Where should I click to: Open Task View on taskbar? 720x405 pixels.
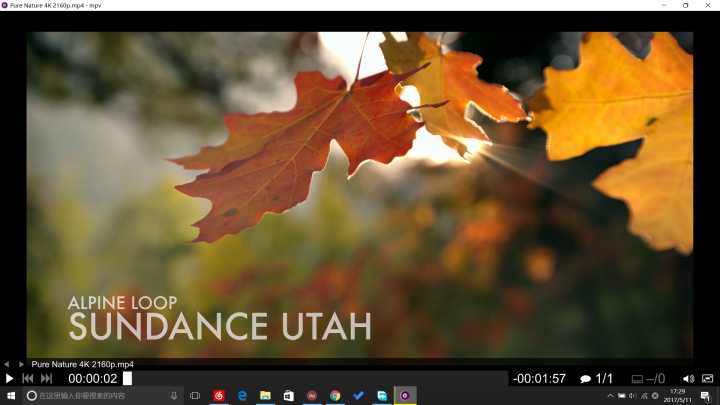(195, 396)
